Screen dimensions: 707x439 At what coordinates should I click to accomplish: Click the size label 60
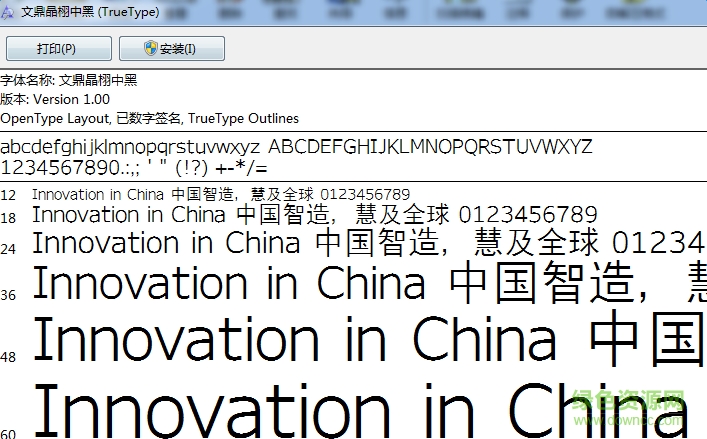pos(8,434)
